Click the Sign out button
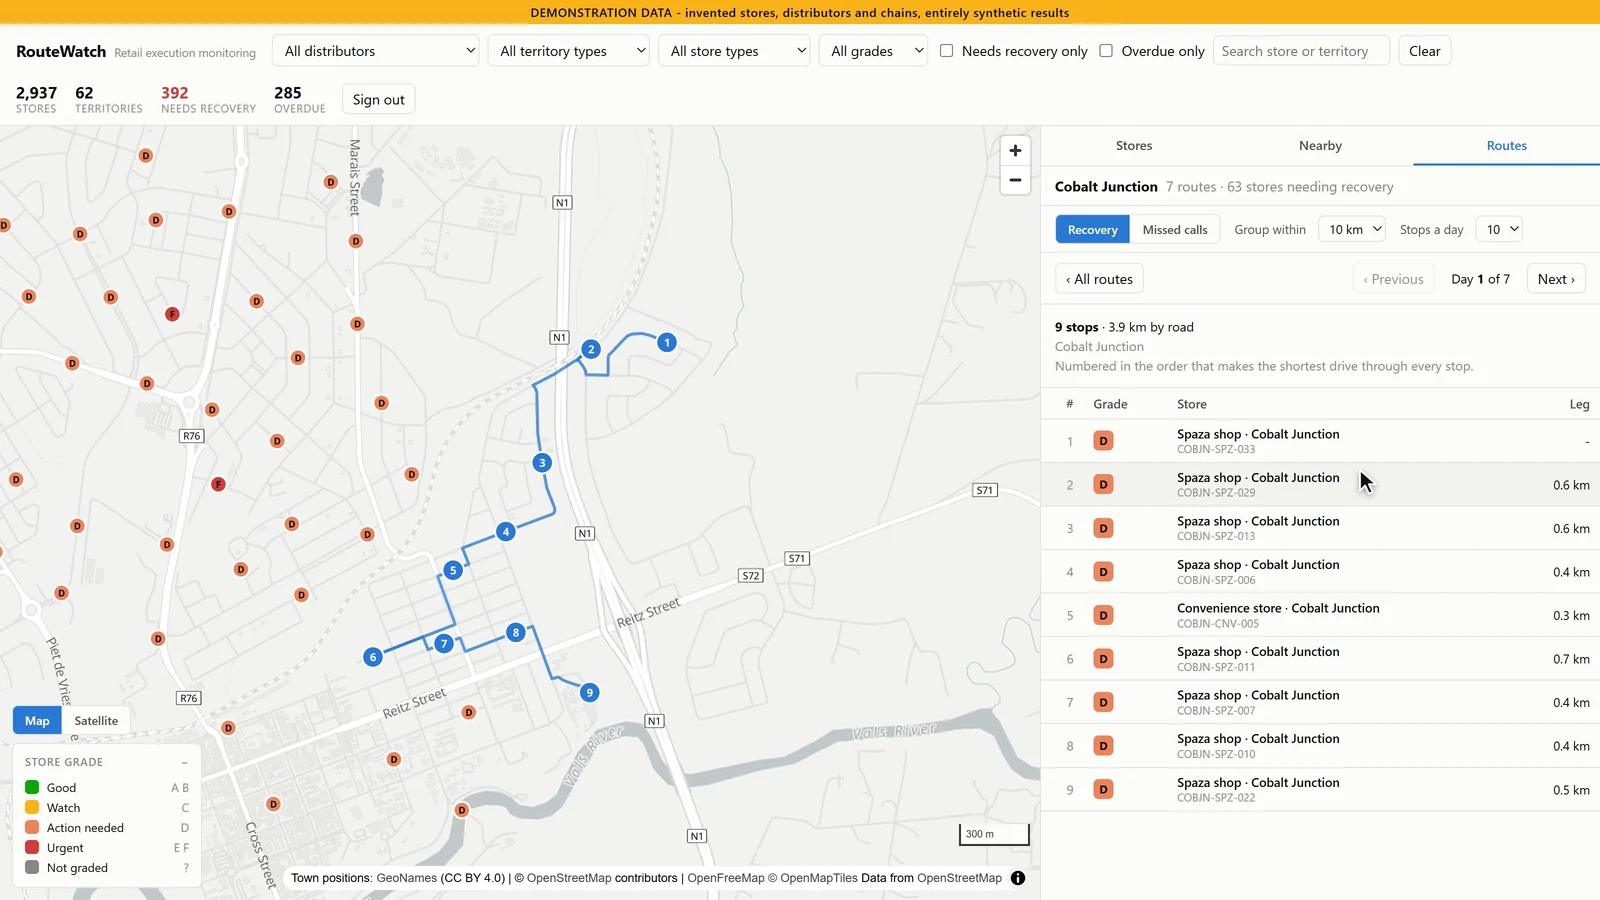 (378, 99)
